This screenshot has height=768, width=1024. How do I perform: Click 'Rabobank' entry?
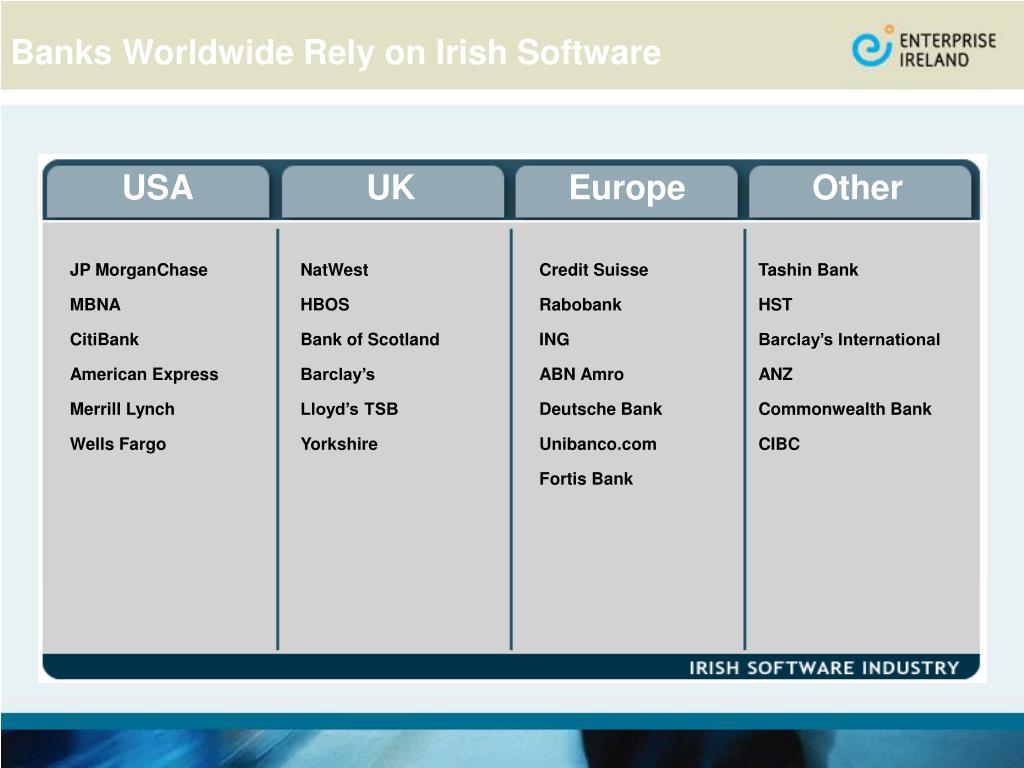click(581, 304)
